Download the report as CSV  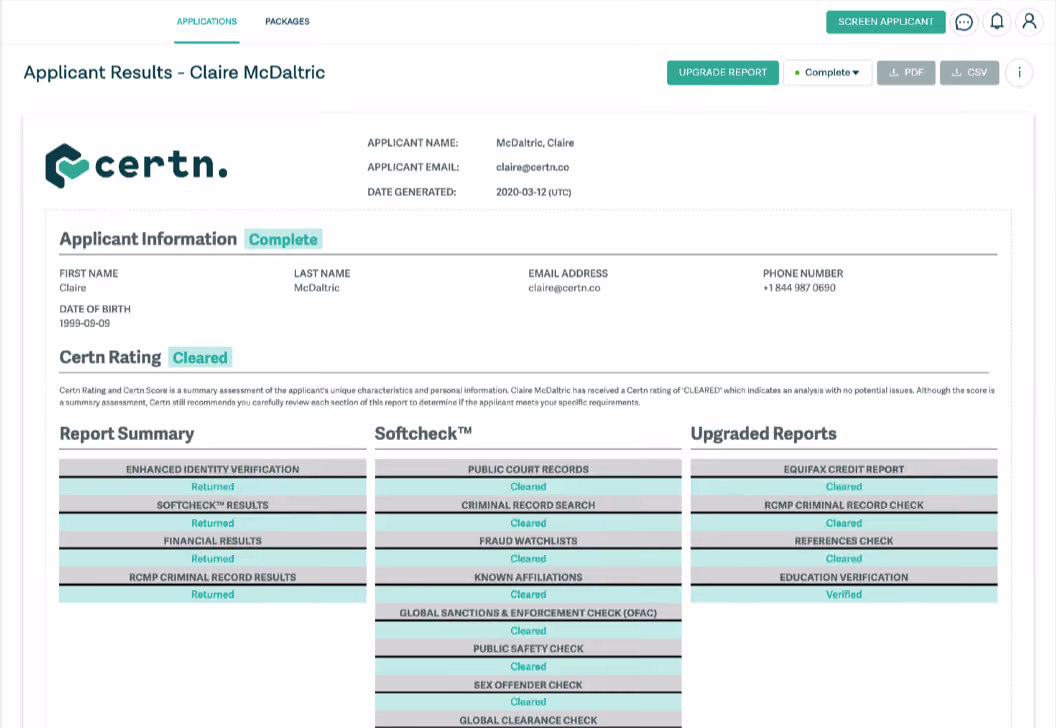coord(969,73)
